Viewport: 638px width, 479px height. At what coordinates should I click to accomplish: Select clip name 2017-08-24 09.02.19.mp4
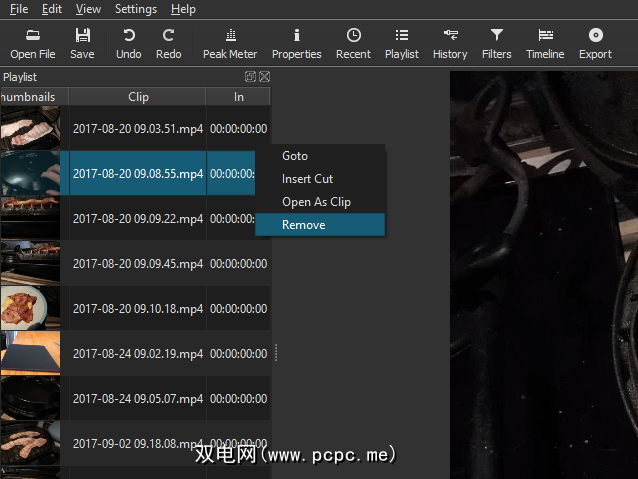(138, 353)
